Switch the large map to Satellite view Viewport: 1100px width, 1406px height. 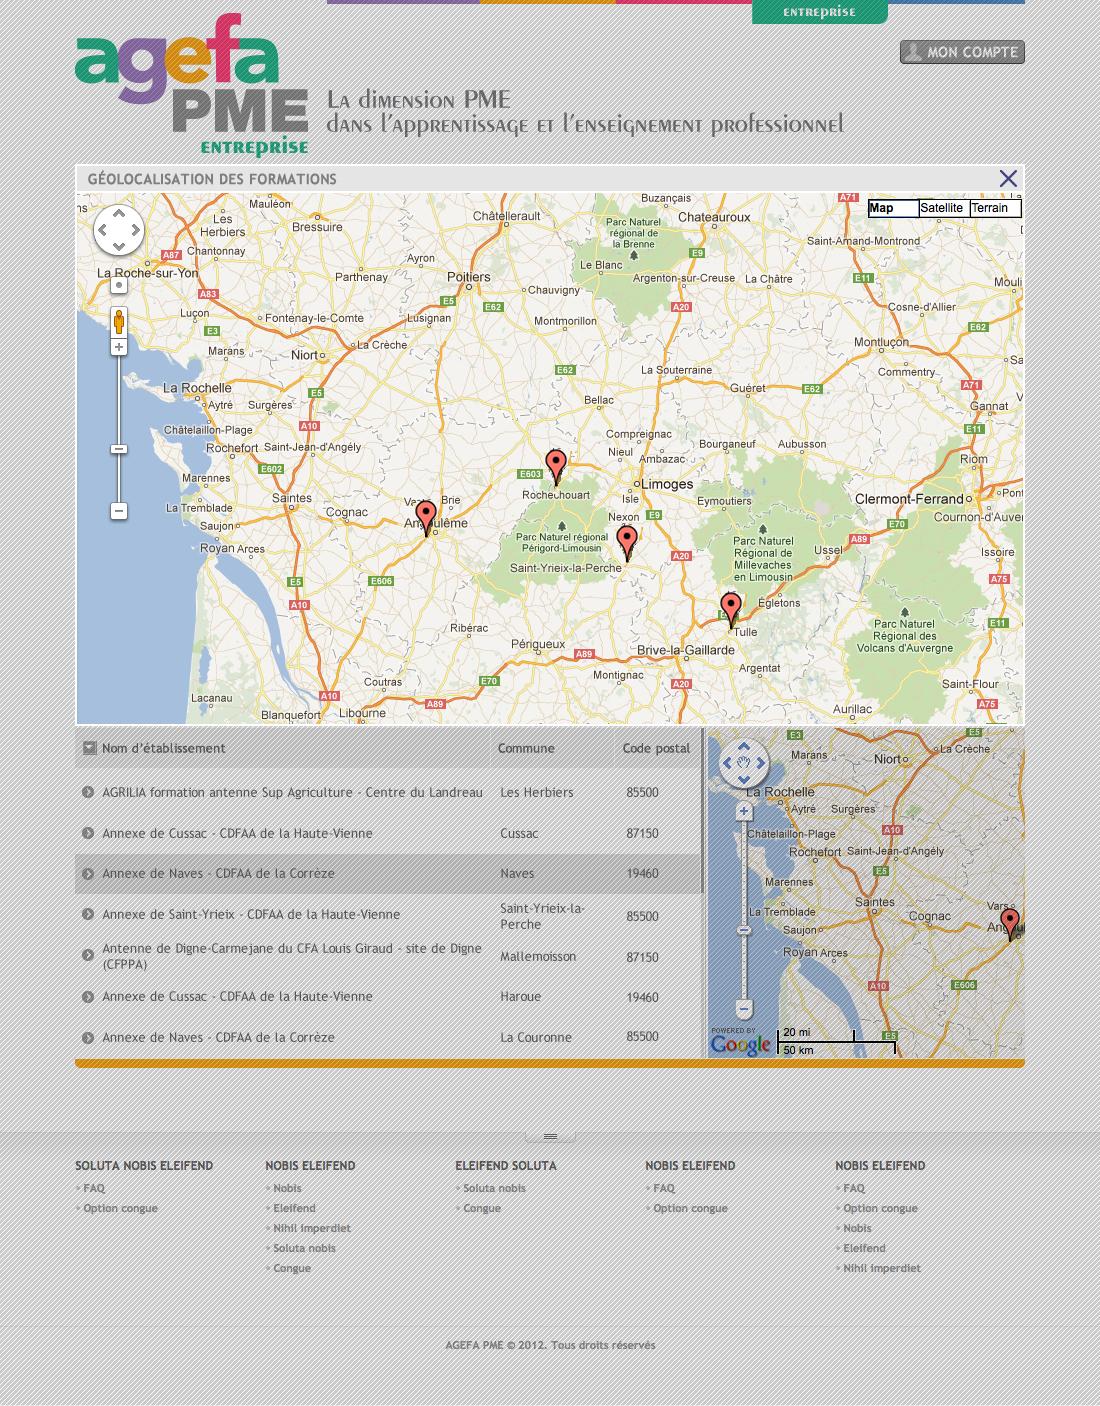coord(944,208)
